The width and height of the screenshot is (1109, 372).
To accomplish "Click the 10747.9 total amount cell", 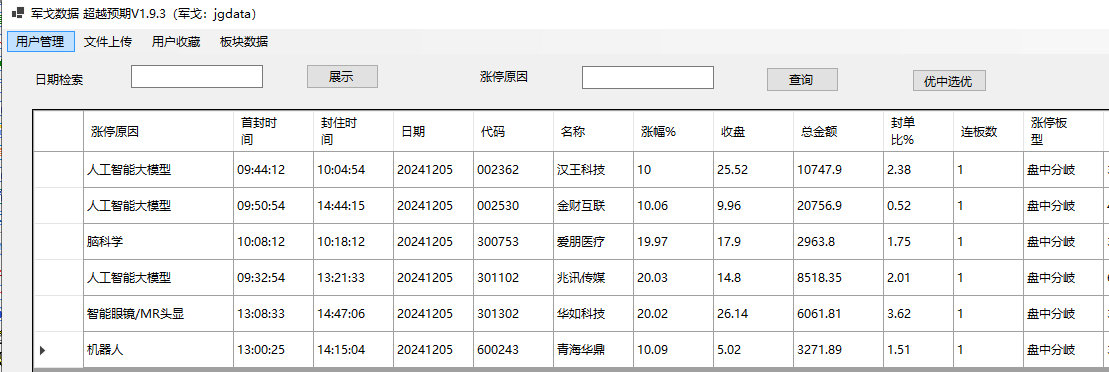I will [838, 170].
